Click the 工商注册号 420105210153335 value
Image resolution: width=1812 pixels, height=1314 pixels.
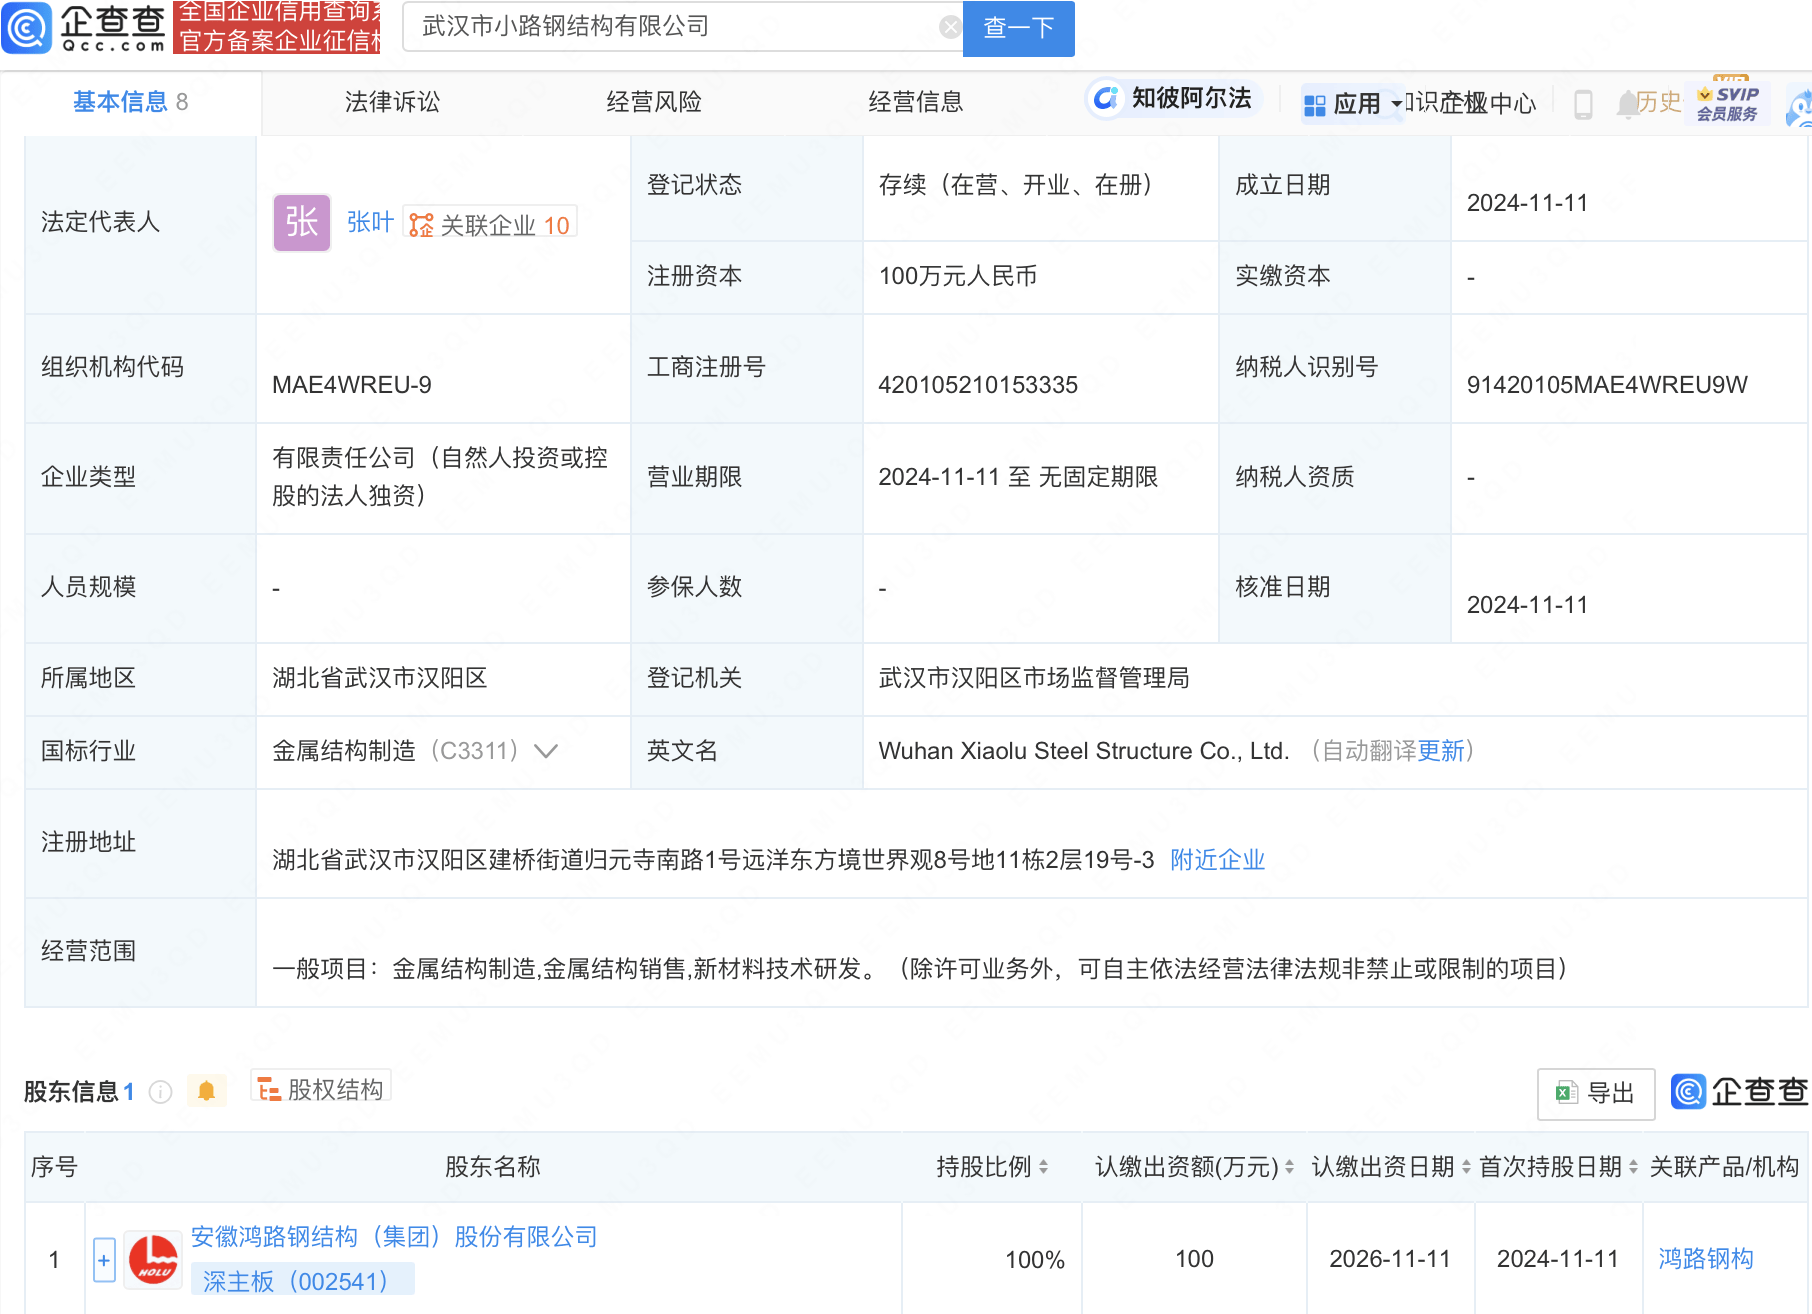click(x=978, y=385)
